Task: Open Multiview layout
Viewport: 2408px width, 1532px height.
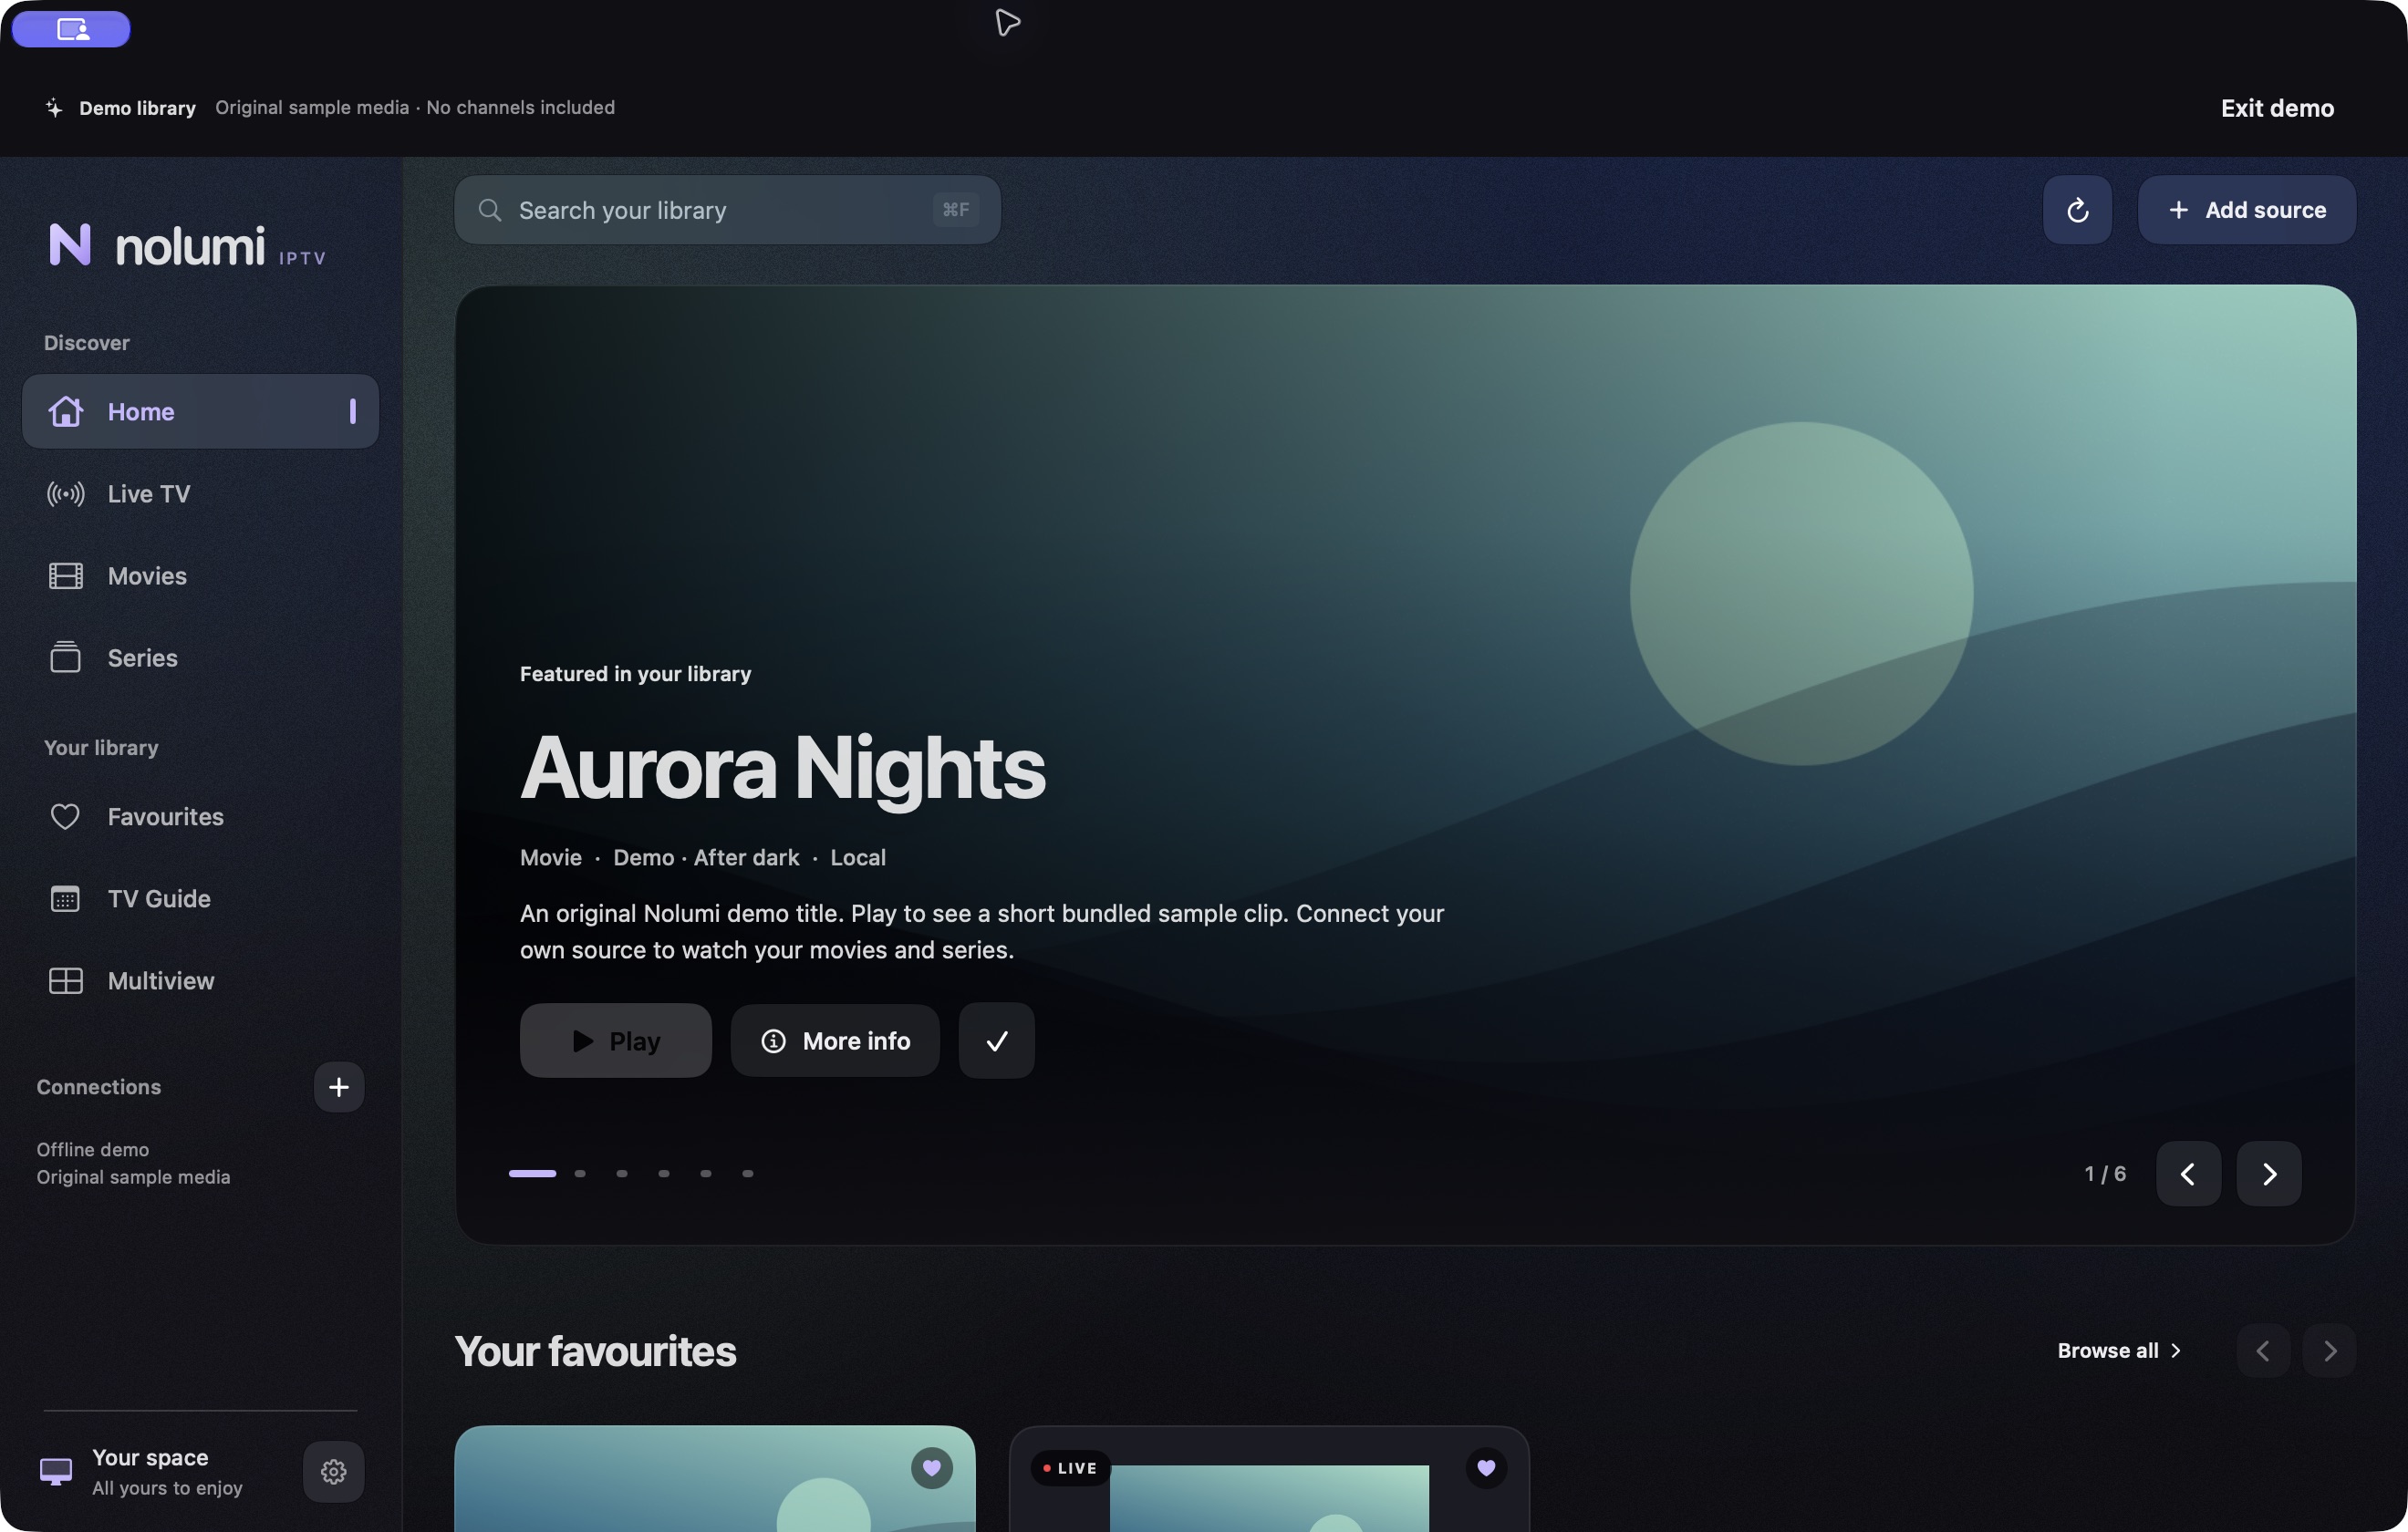Action: 200,980
